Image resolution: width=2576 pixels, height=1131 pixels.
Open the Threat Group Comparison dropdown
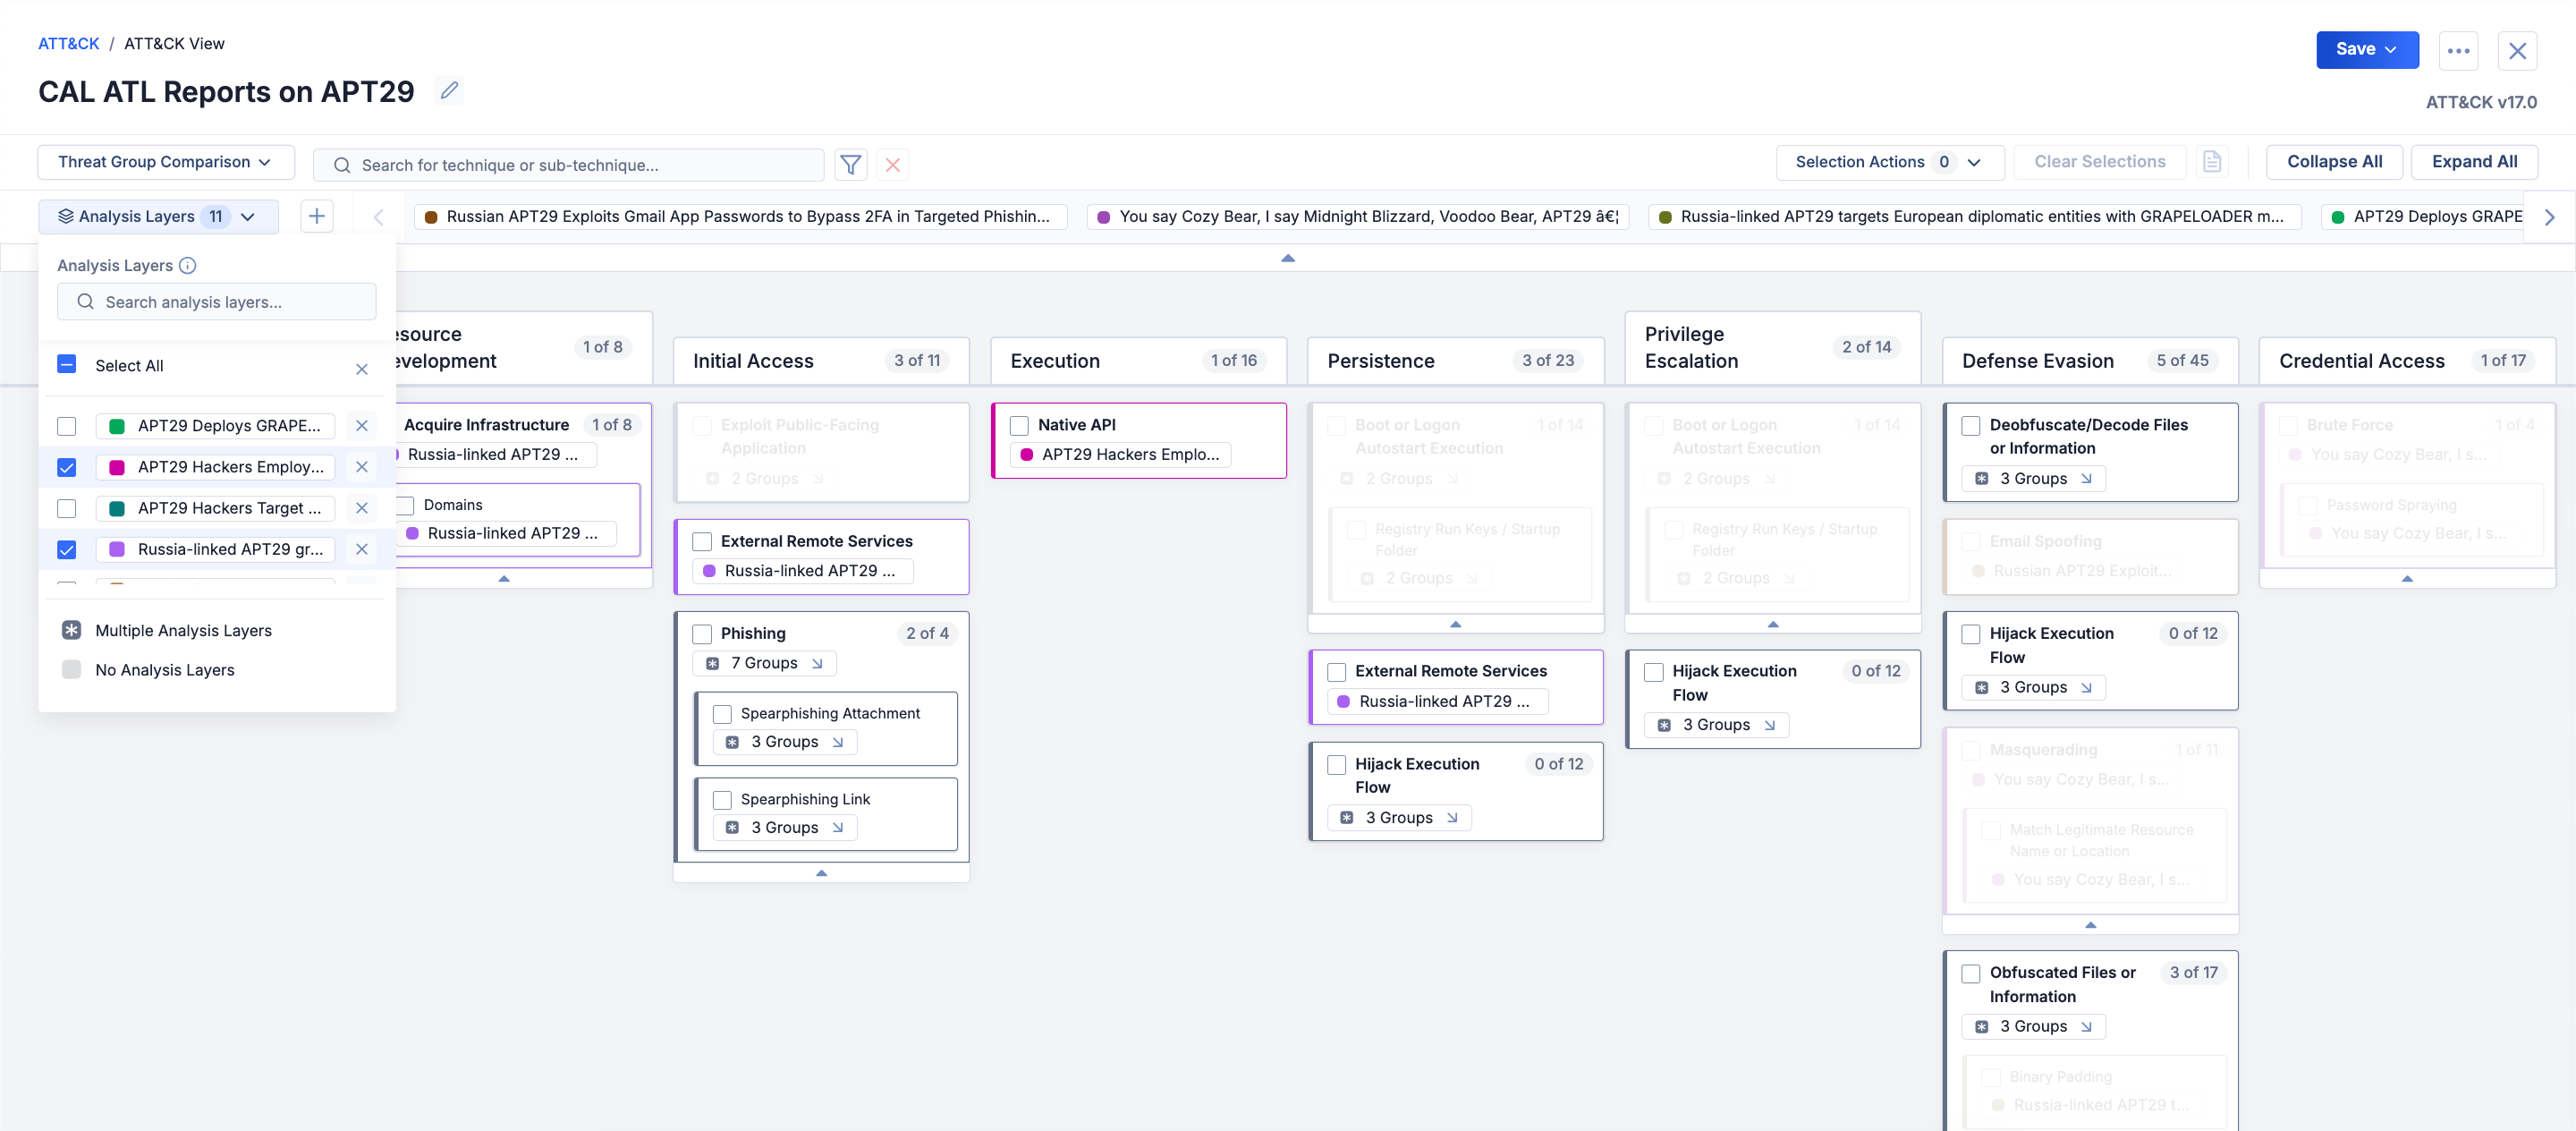point(165,162)
